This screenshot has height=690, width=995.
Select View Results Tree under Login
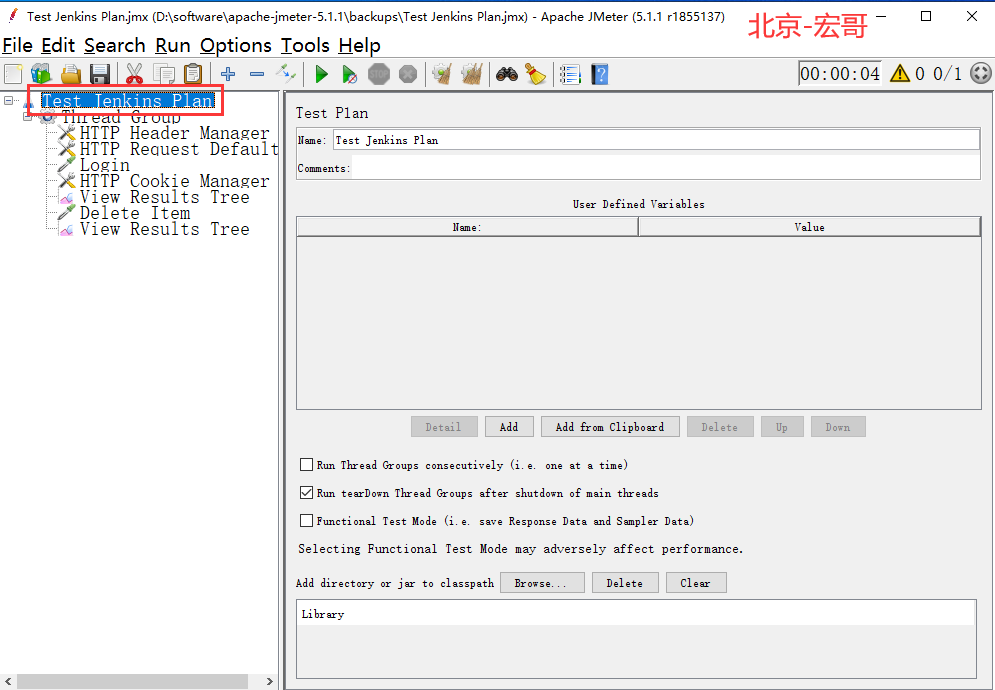tap(164, 197)
